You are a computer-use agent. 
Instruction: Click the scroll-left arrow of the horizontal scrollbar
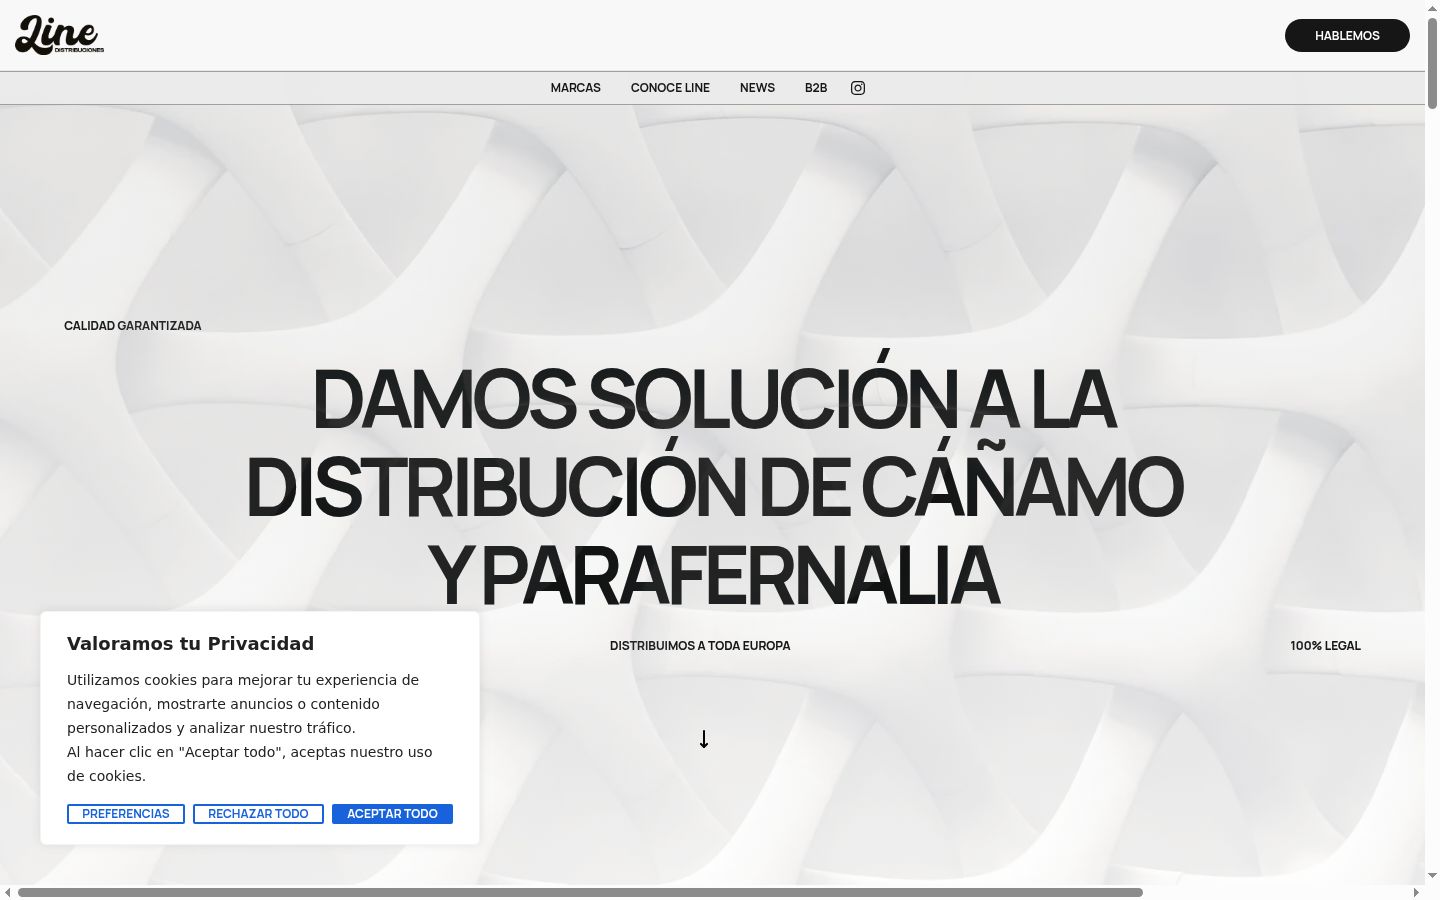click(8, 892)
